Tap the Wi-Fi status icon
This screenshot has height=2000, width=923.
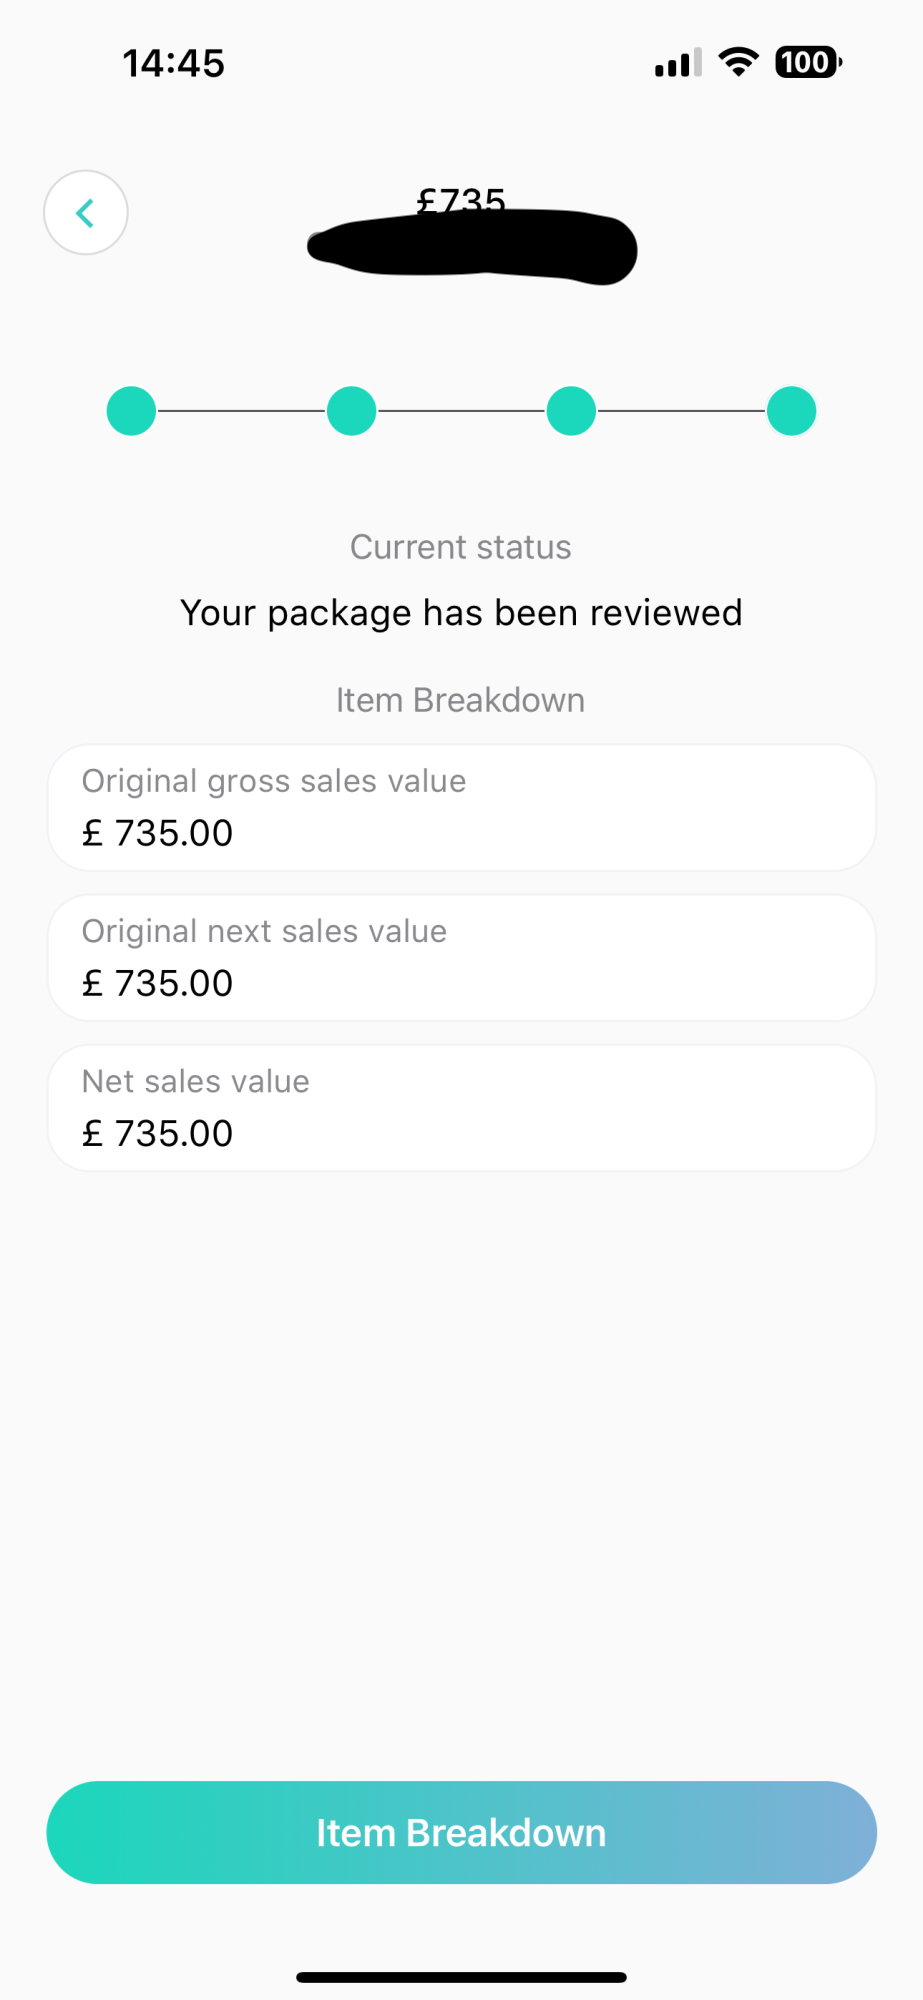(738, 62)
